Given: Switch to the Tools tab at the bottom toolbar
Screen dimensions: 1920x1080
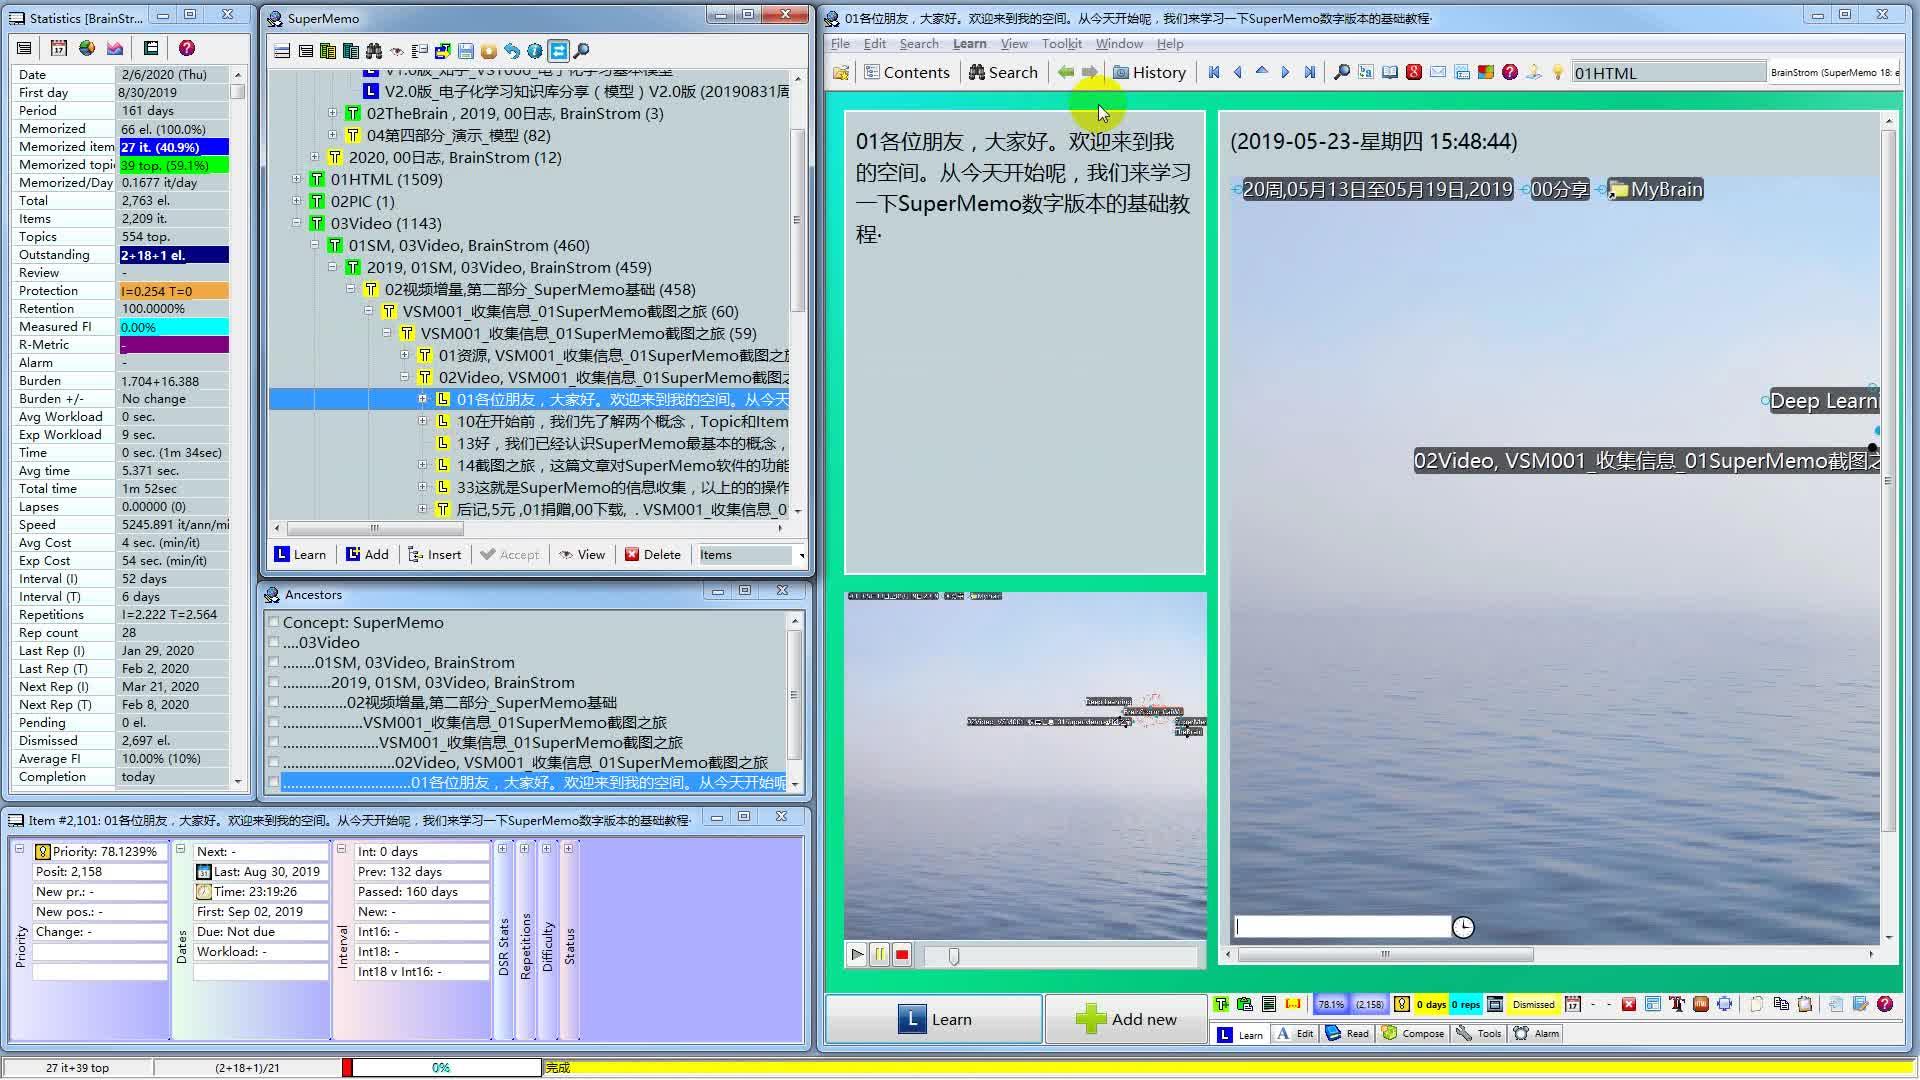Looking at the screenshot, I should [1478, 1034].
